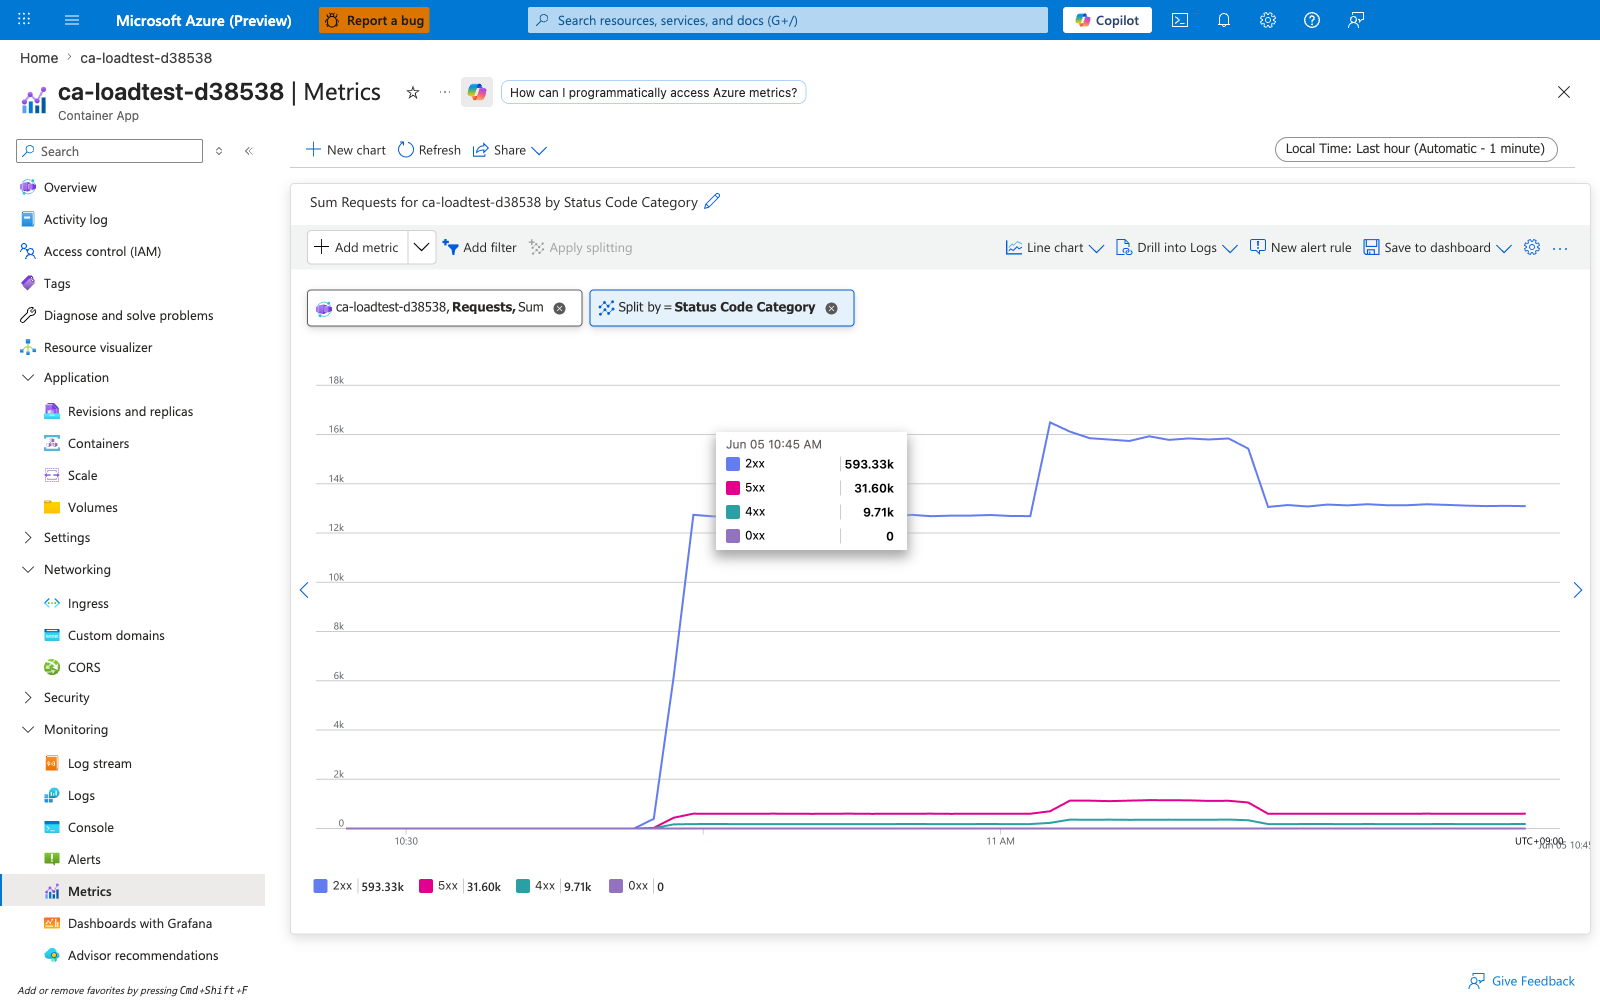Open the Drill into Logs dropdown

coord(1176,247)
